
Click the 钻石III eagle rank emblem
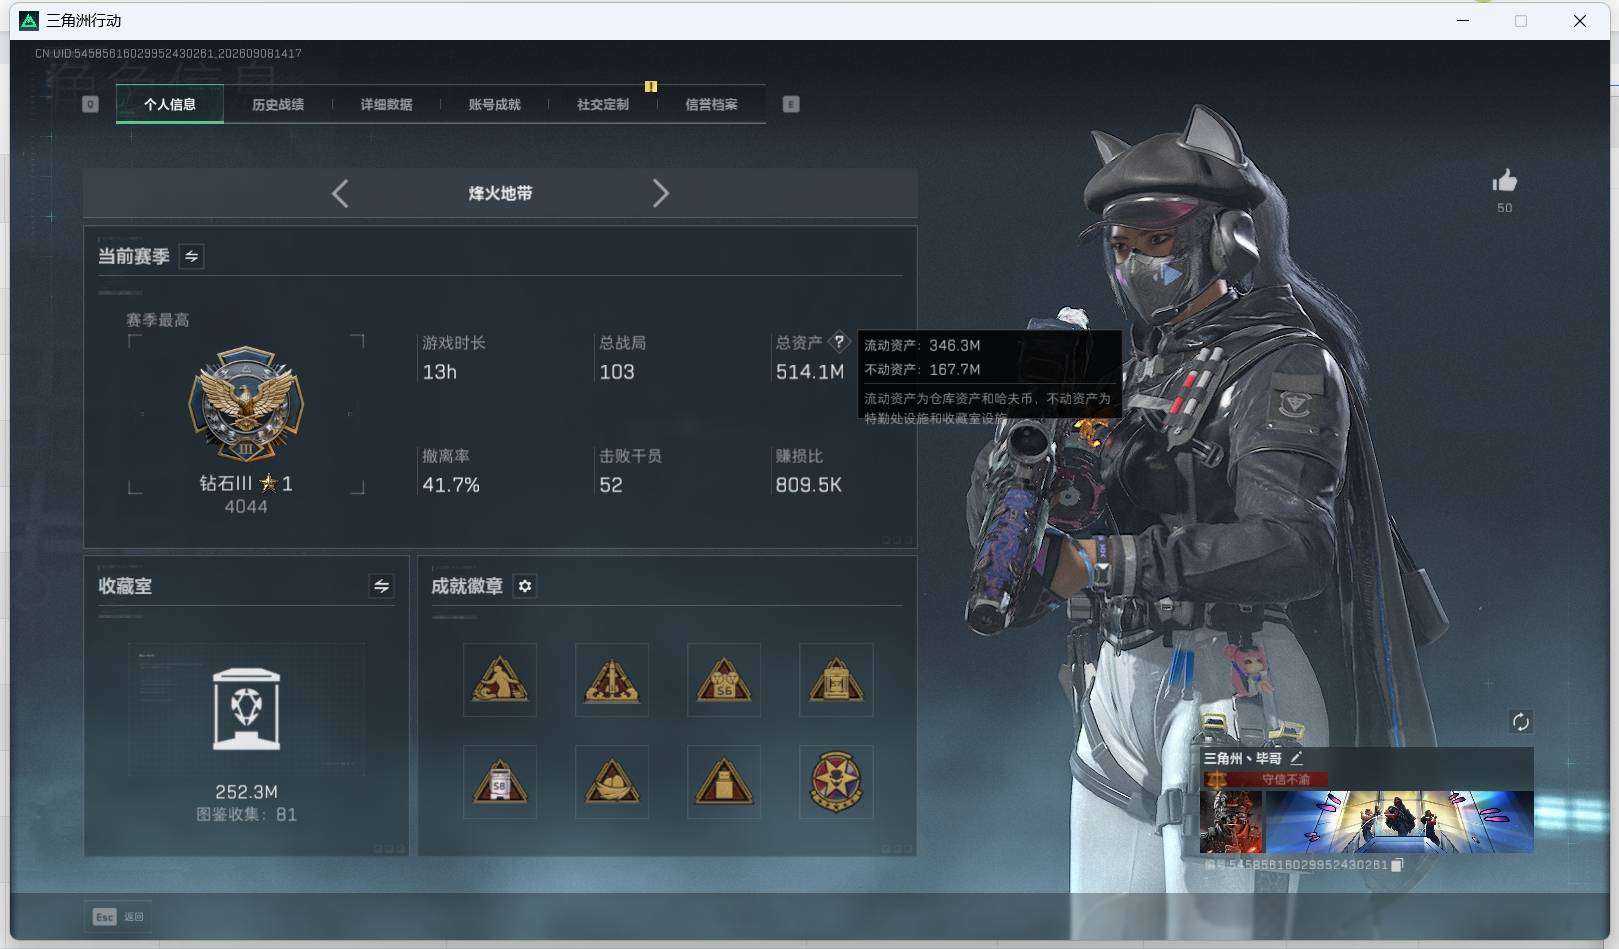(246, 404)
